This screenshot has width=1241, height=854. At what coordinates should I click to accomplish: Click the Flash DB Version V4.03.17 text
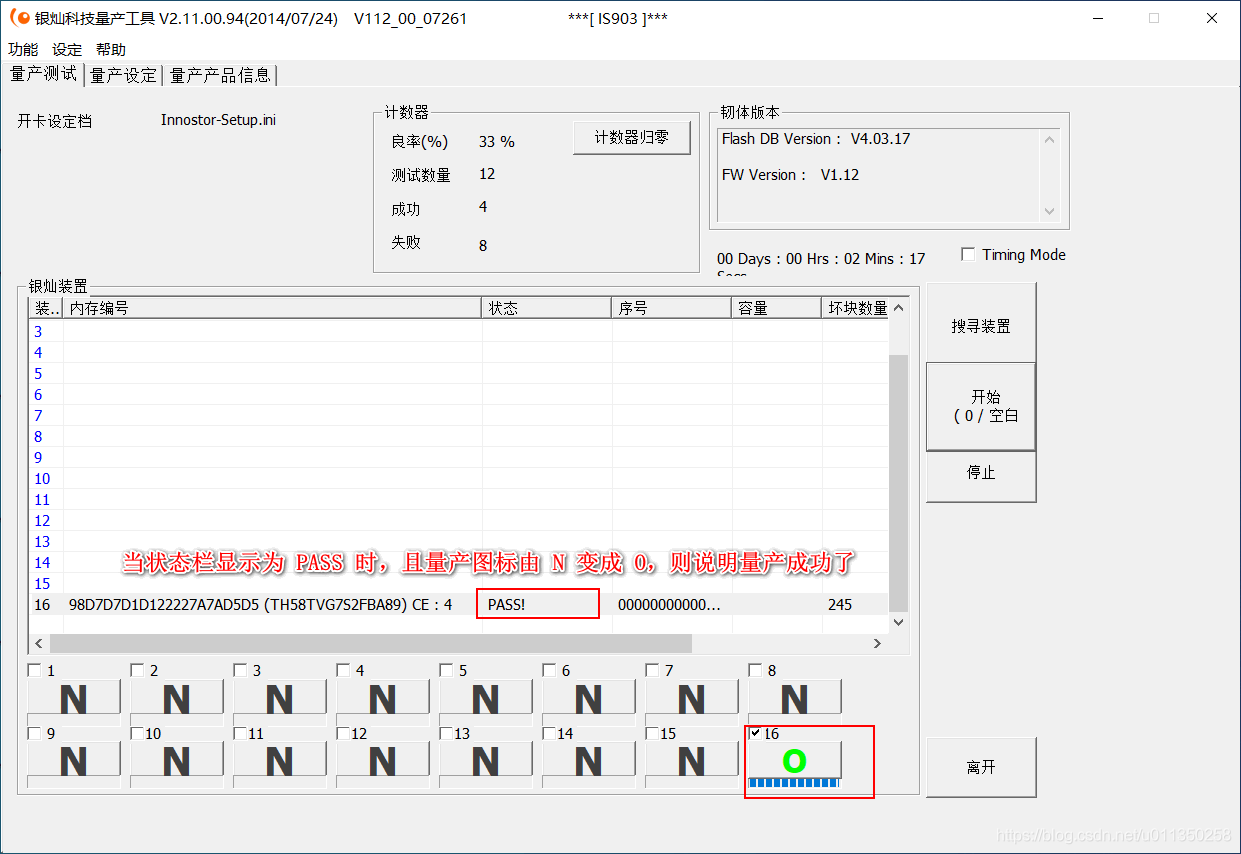[x=816, y=139]
